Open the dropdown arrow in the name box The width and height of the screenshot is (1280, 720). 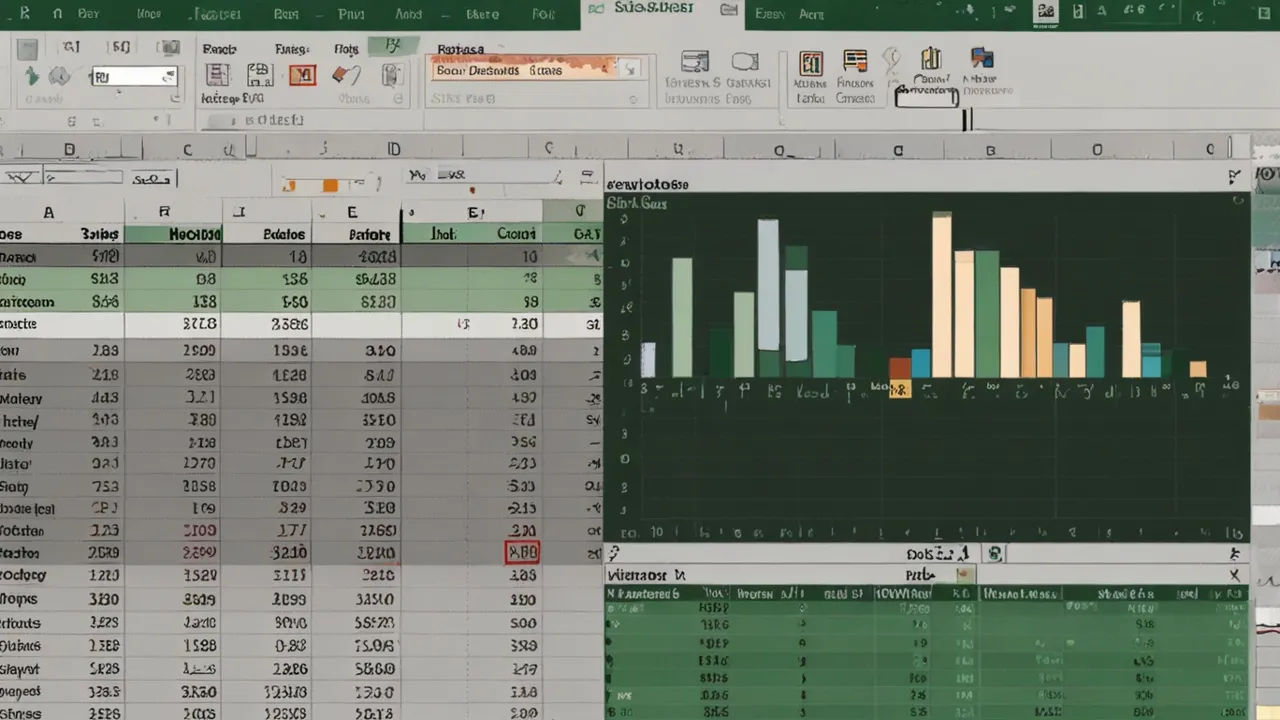tap(167, 76)
